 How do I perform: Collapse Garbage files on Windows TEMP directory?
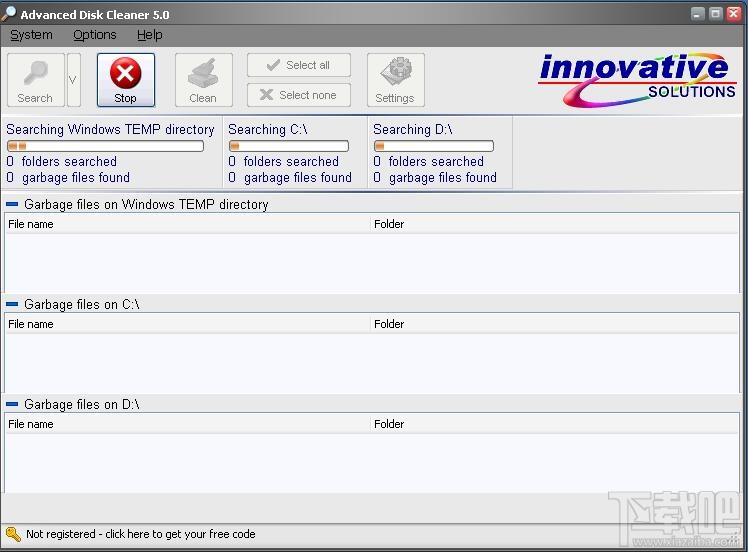12,204
